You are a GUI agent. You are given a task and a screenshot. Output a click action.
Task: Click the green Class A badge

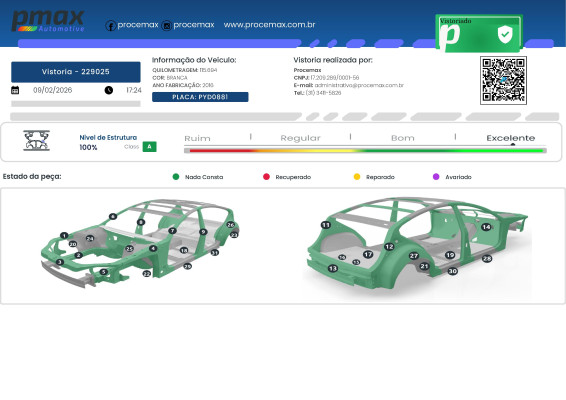[149, 147]
